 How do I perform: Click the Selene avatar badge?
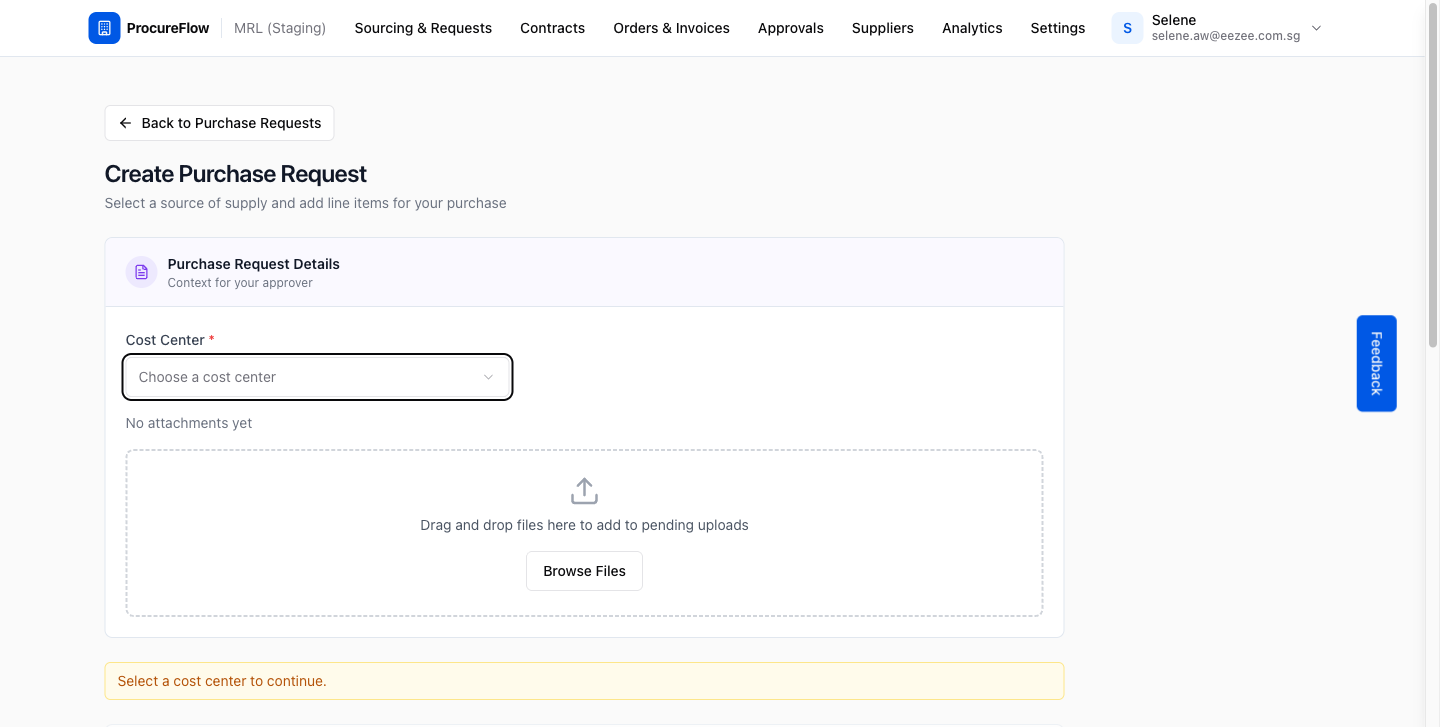[1127, 28]
